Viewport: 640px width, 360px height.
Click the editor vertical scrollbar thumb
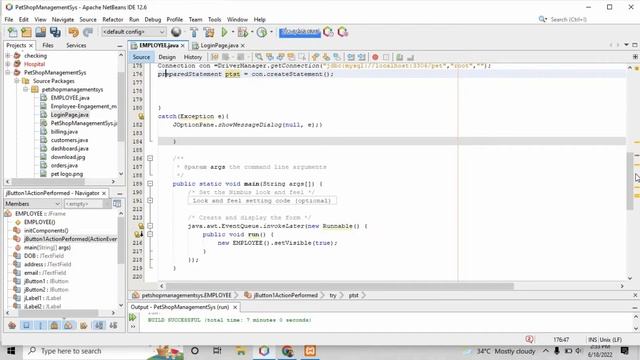(x=630, y=181)
